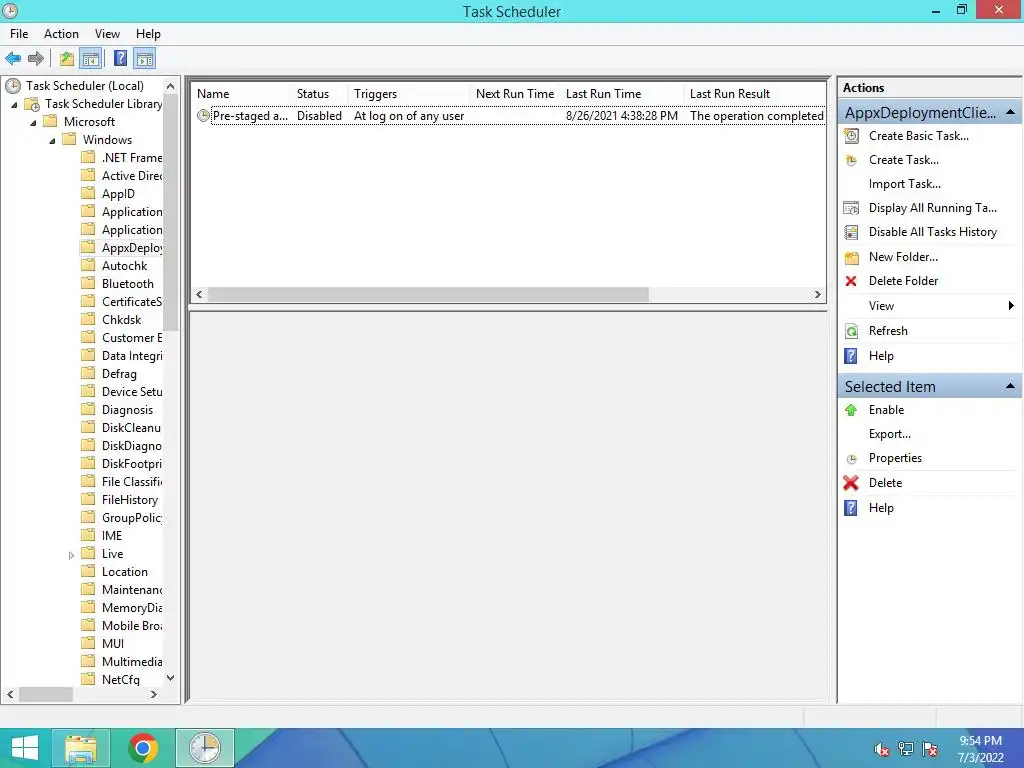Click the task list horizontal scrollbar thumb

click(x=428, y=295)
